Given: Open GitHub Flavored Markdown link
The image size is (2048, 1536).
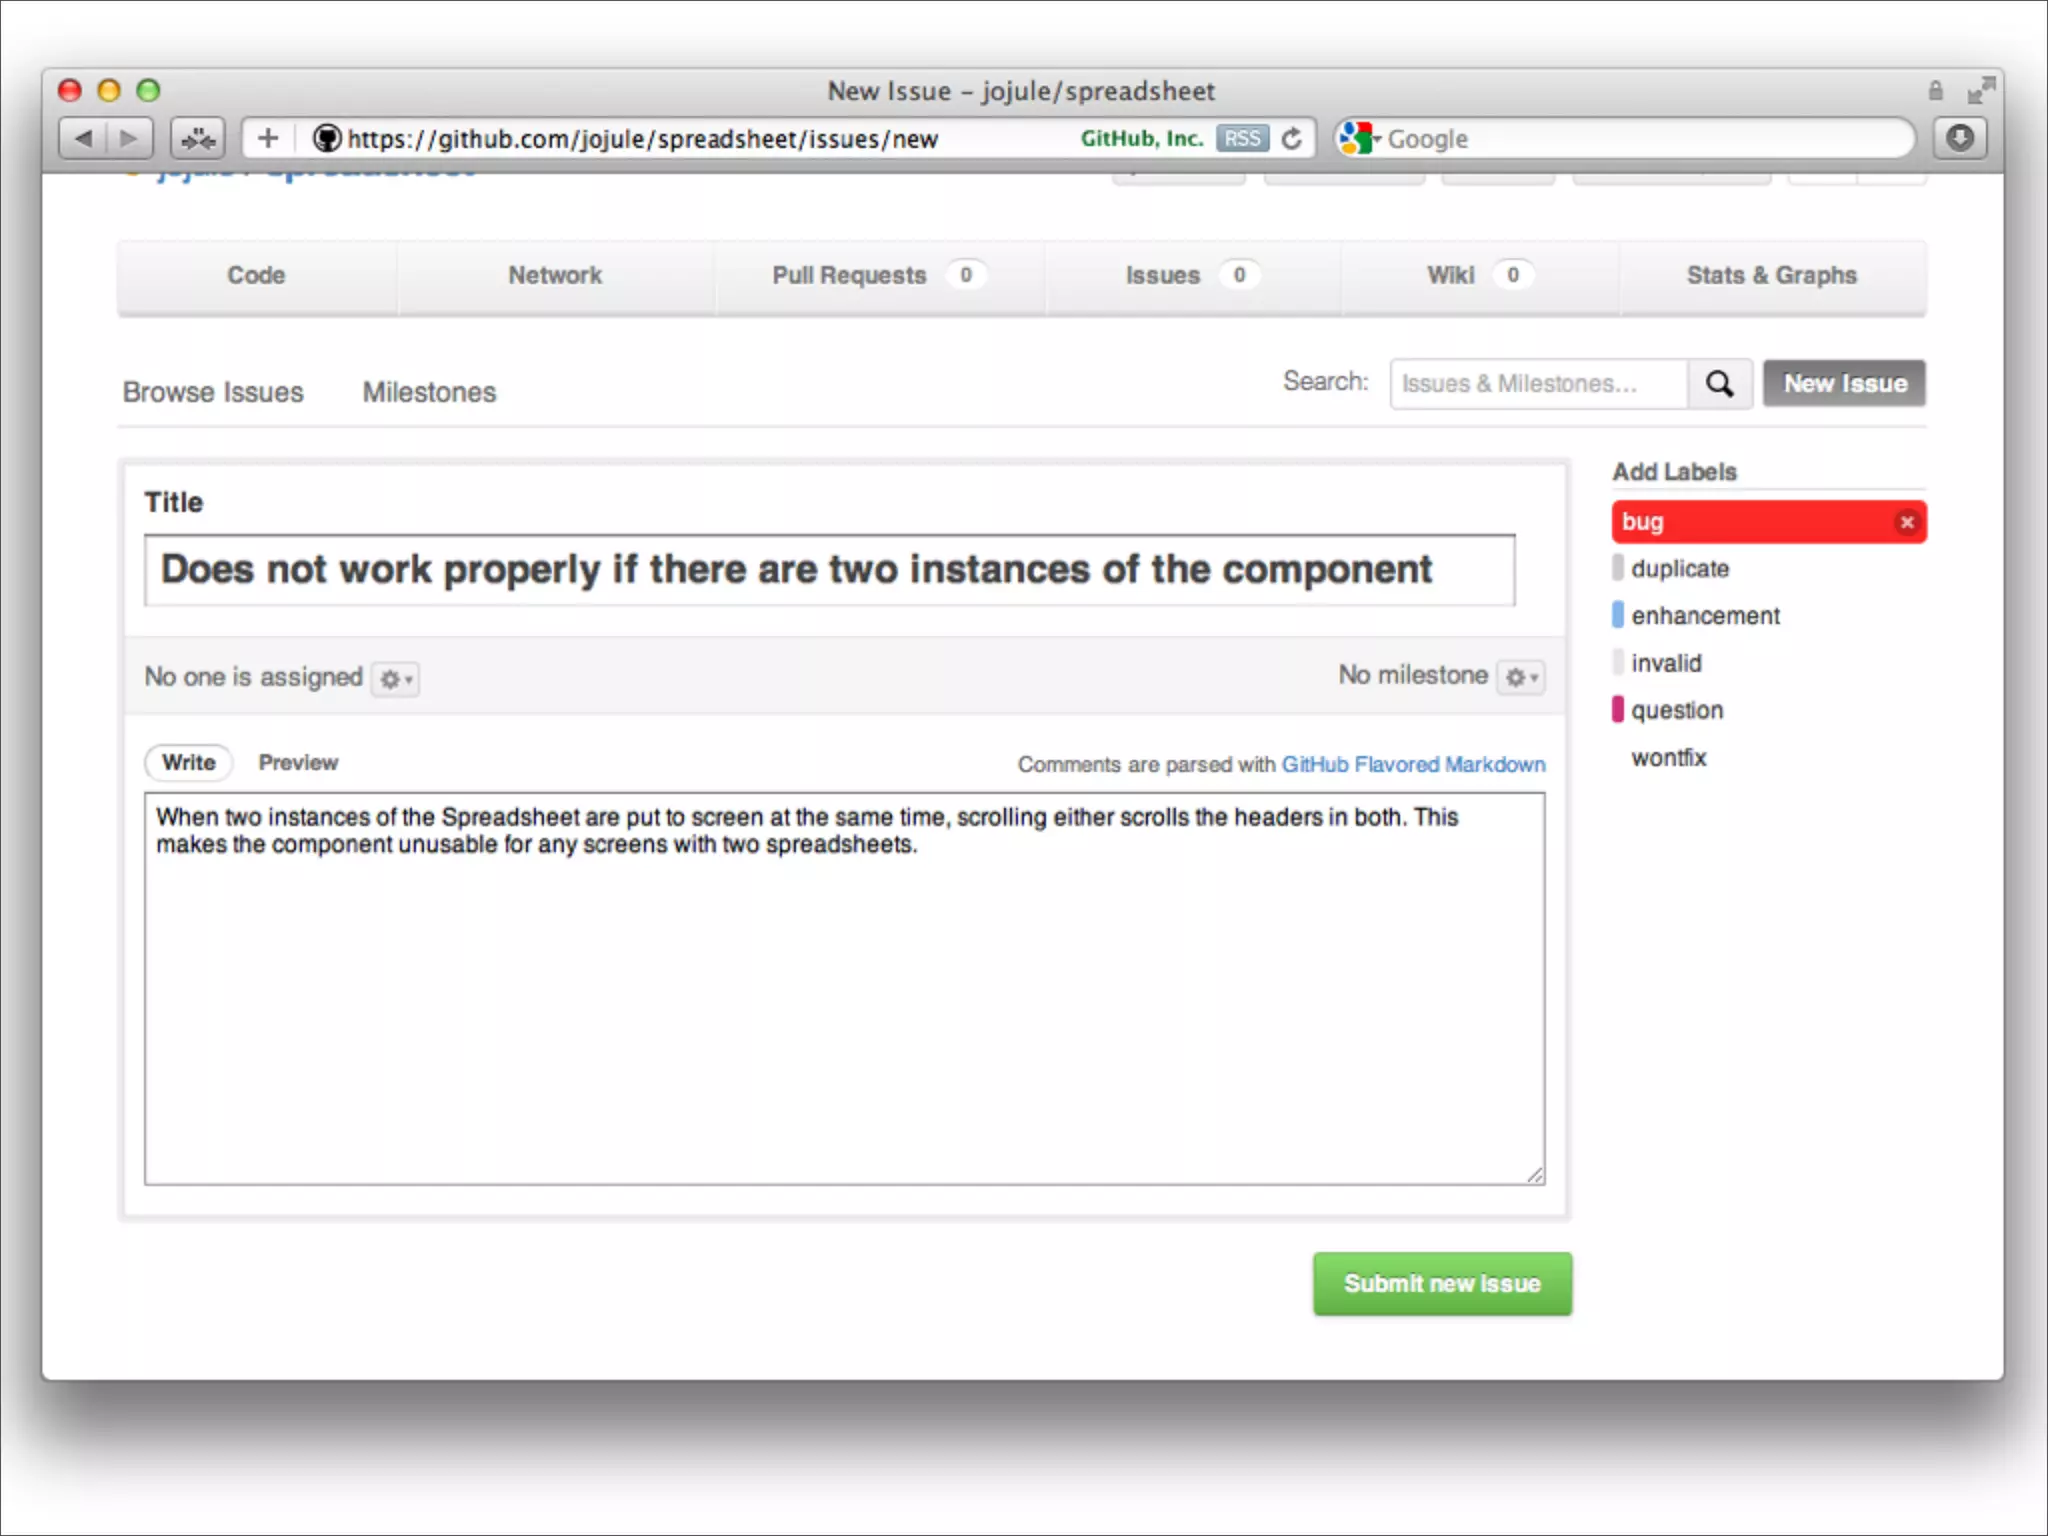Looking at the screenshot, I should tap(1412, 765).
